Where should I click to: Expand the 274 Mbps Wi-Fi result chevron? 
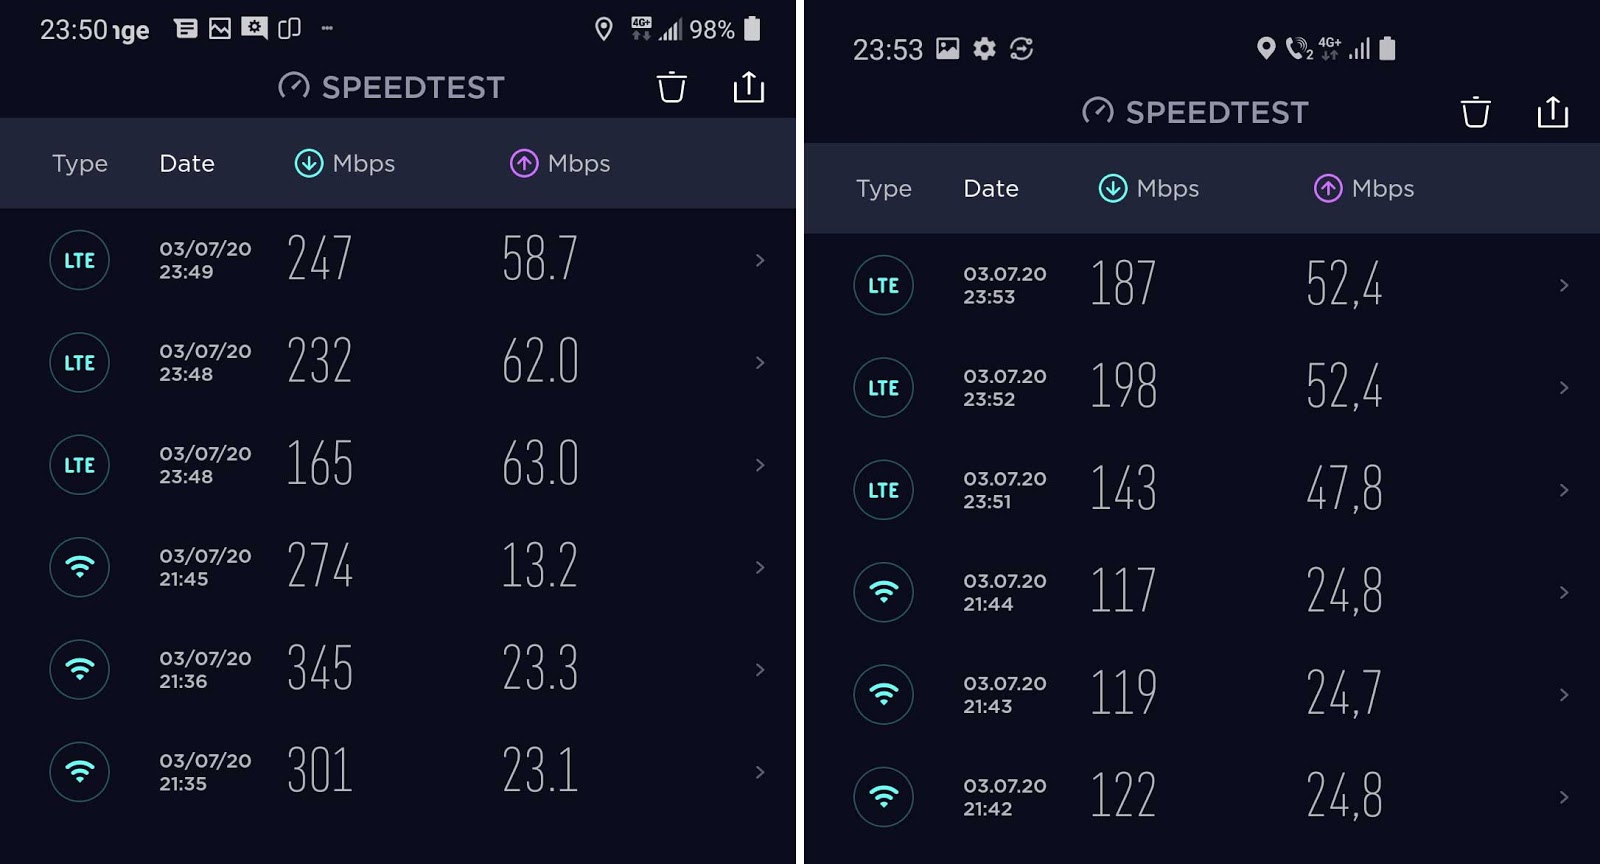[x=760, y=567]
